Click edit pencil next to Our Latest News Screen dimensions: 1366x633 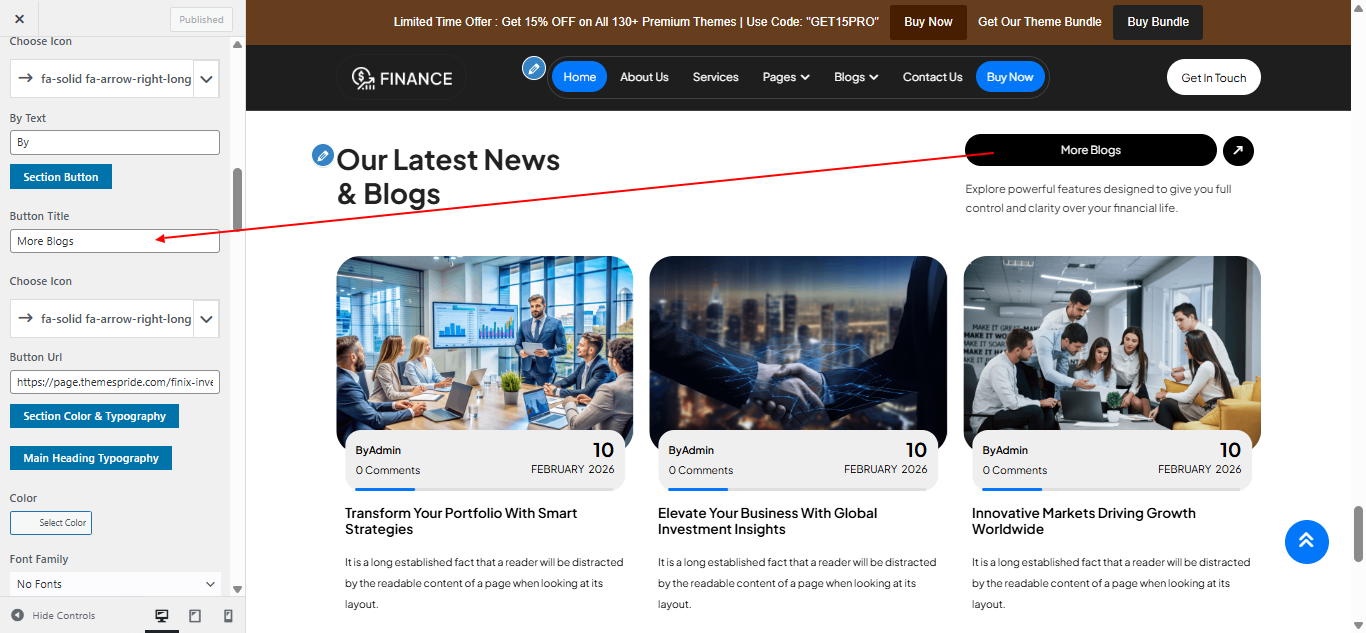[322, 155]
